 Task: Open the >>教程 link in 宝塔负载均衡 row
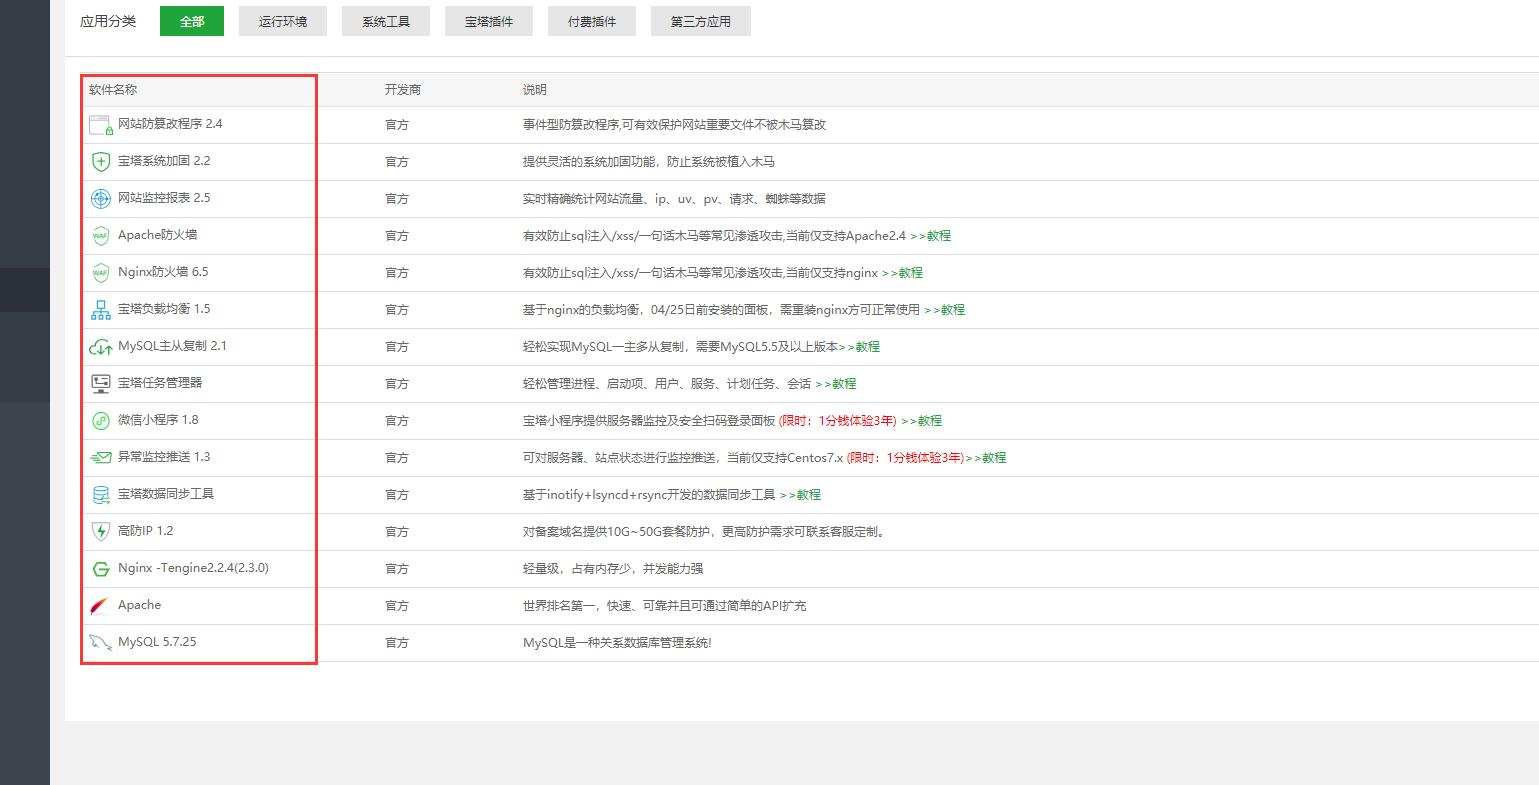coord(944,310)
